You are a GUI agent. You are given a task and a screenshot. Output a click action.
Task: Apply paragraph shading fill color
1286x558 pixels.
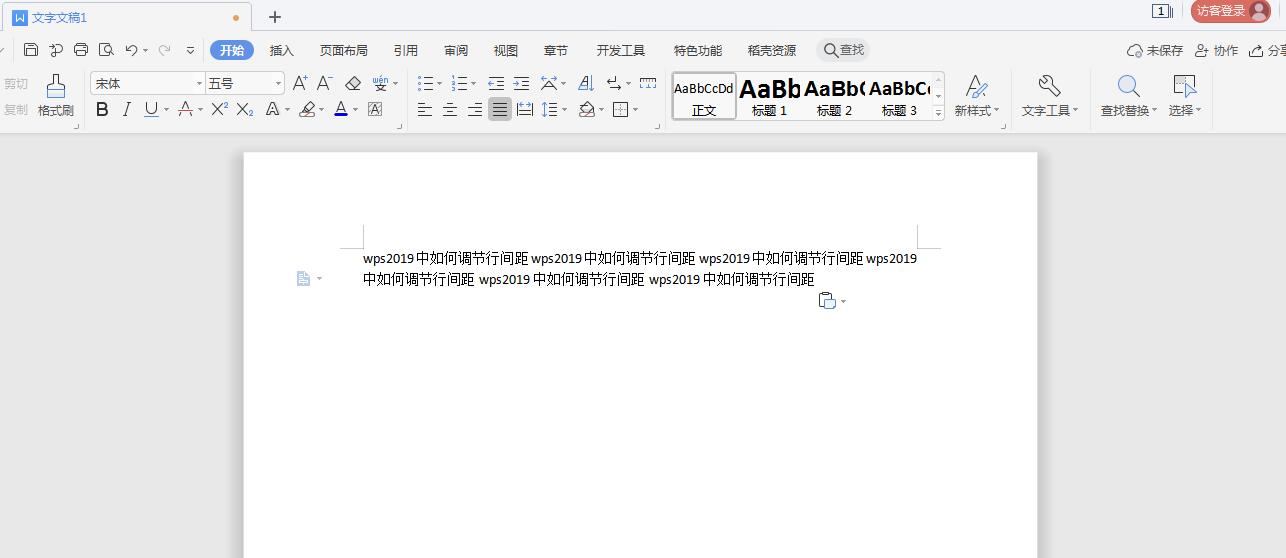point(587,109)
